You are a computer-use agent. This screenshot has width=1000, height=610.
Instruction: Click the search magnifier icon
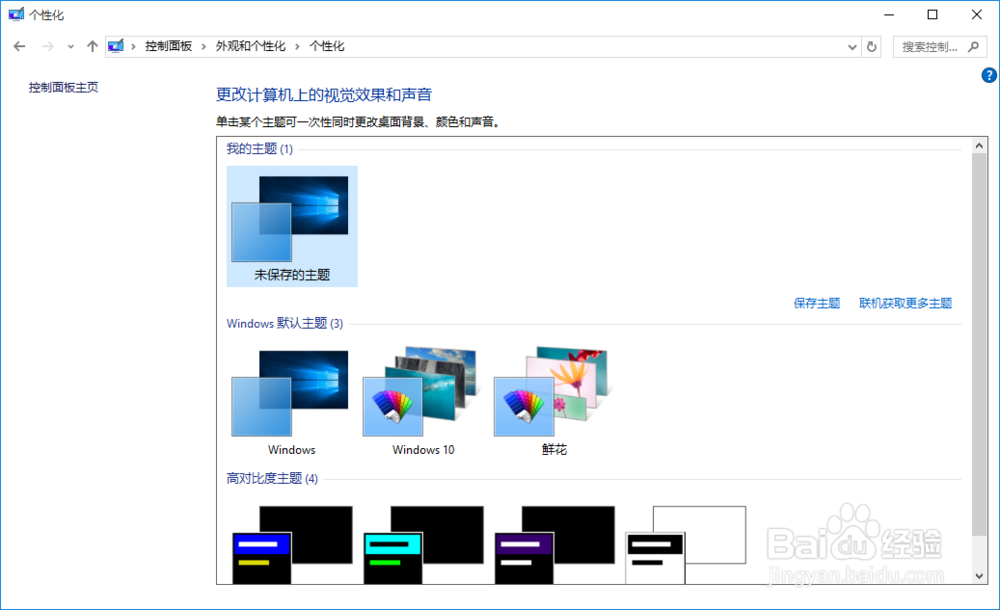point(973,47)
